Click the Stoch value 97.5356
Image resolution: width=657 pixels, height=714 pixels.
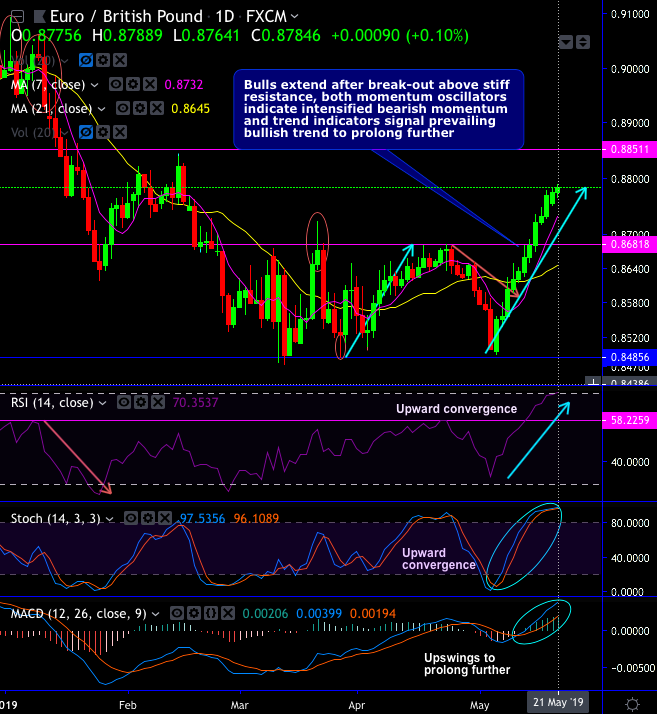202,519
